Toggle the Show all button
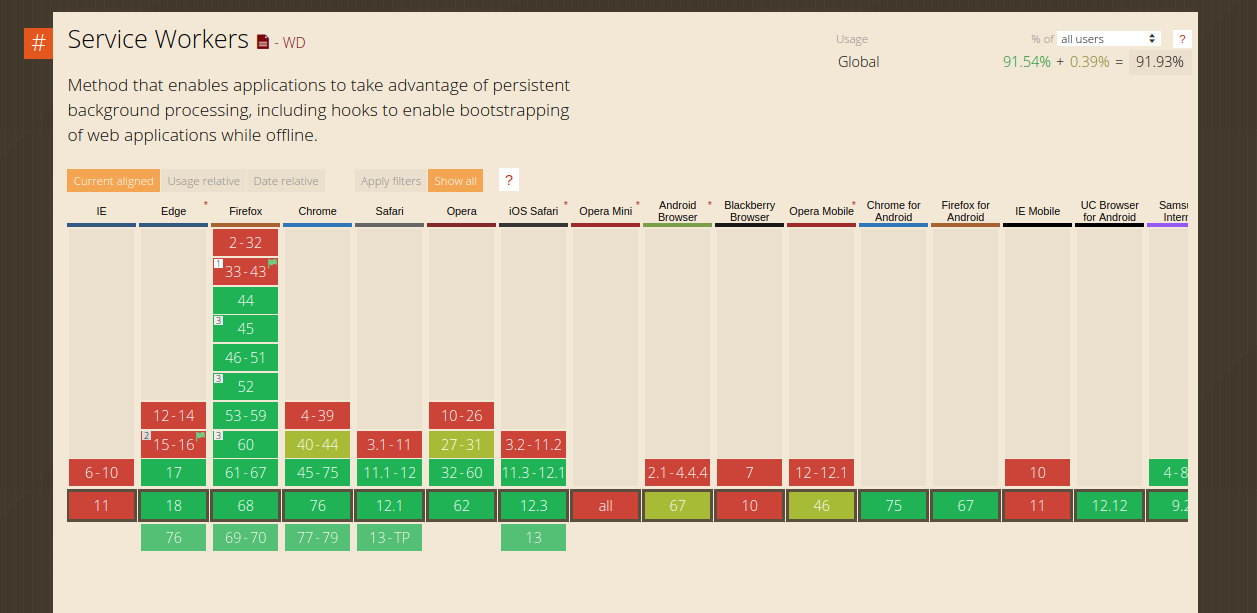Image resolution: width=1257 pixels, height=613 pixels. (x=456, y=181)
